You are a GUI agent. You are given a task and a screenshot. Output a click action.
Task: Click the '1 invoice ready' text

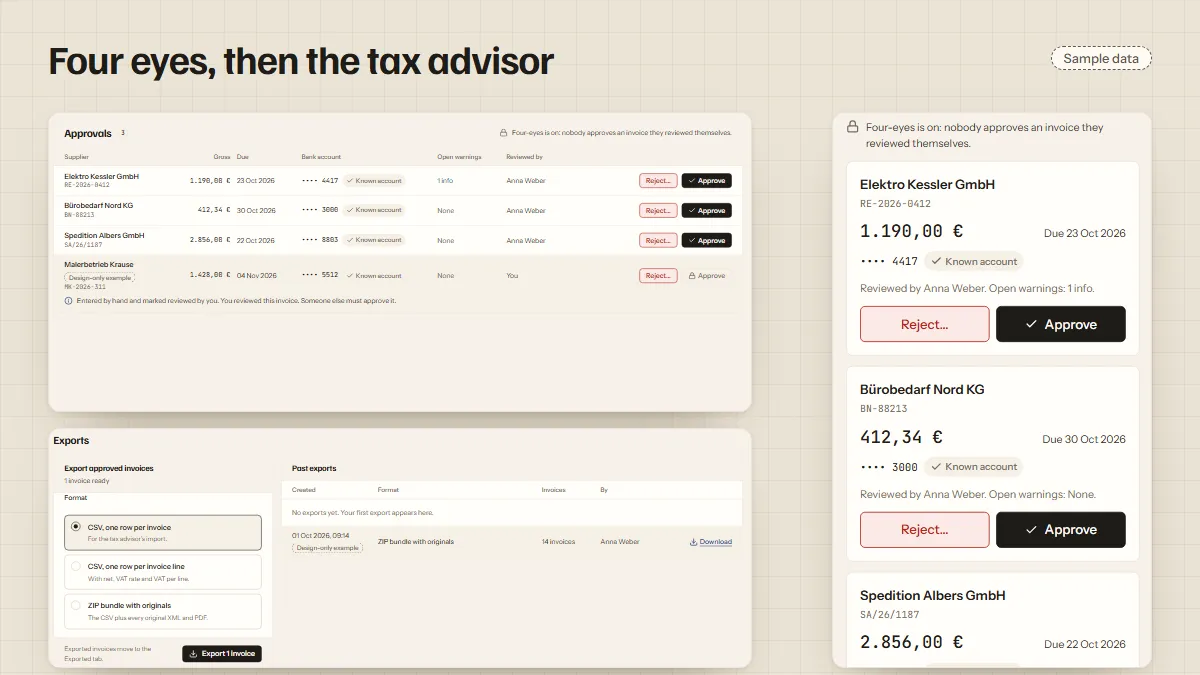click(x=85, y=481)
